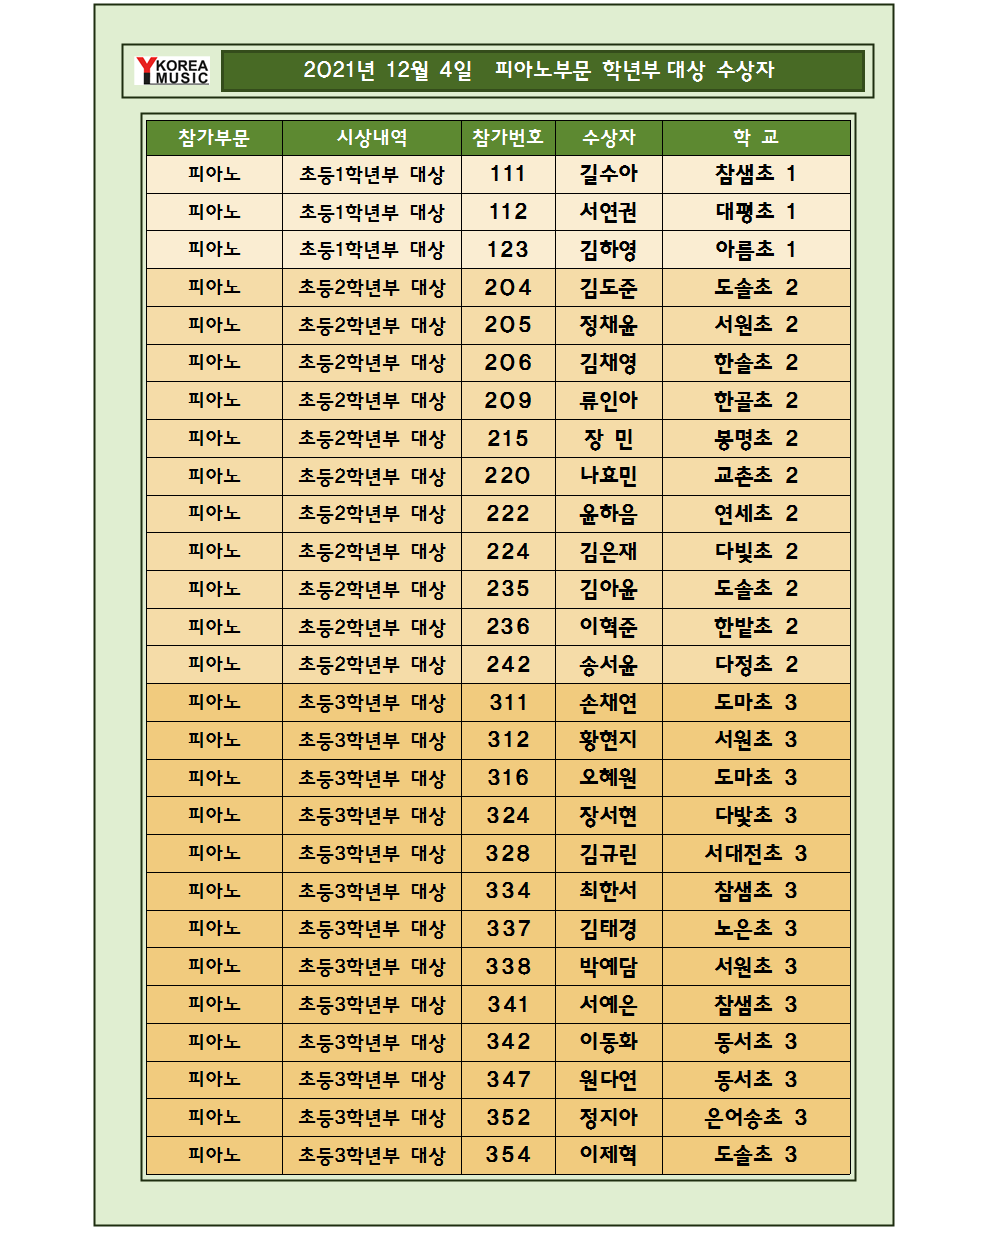Select the name 장 민
Screen dimensions: 992x1234
tap(609, 439)
